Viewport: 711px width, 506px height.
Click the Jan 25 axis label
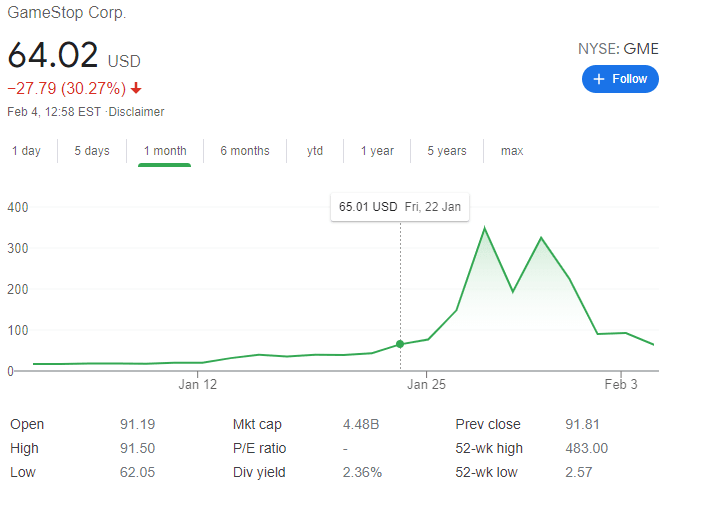(x=425, y=384)
